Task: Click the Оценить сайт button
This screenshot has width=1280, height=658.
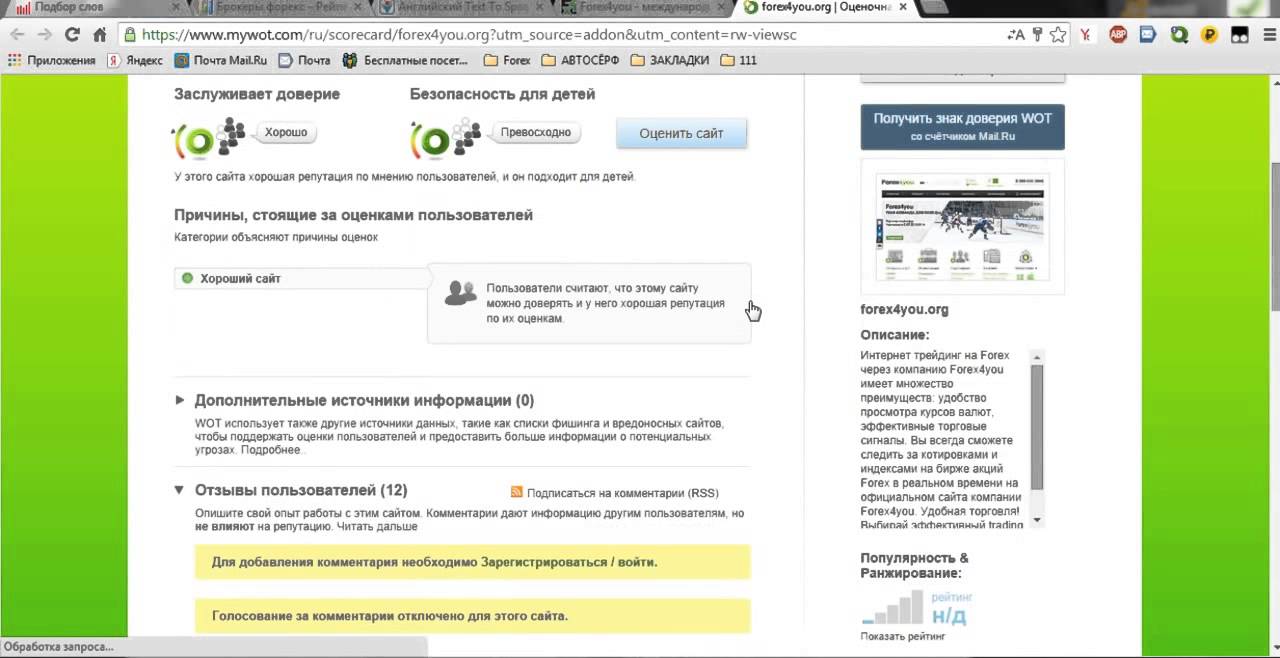Action: pos(681,133)
